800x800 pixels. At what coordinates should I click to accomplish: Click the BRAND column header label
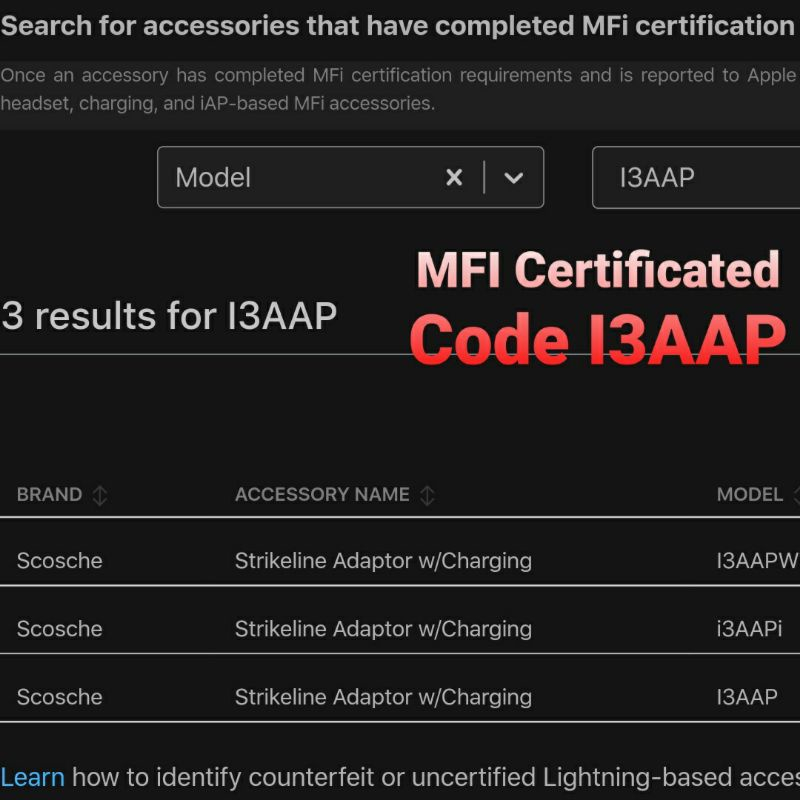(49, 495)
